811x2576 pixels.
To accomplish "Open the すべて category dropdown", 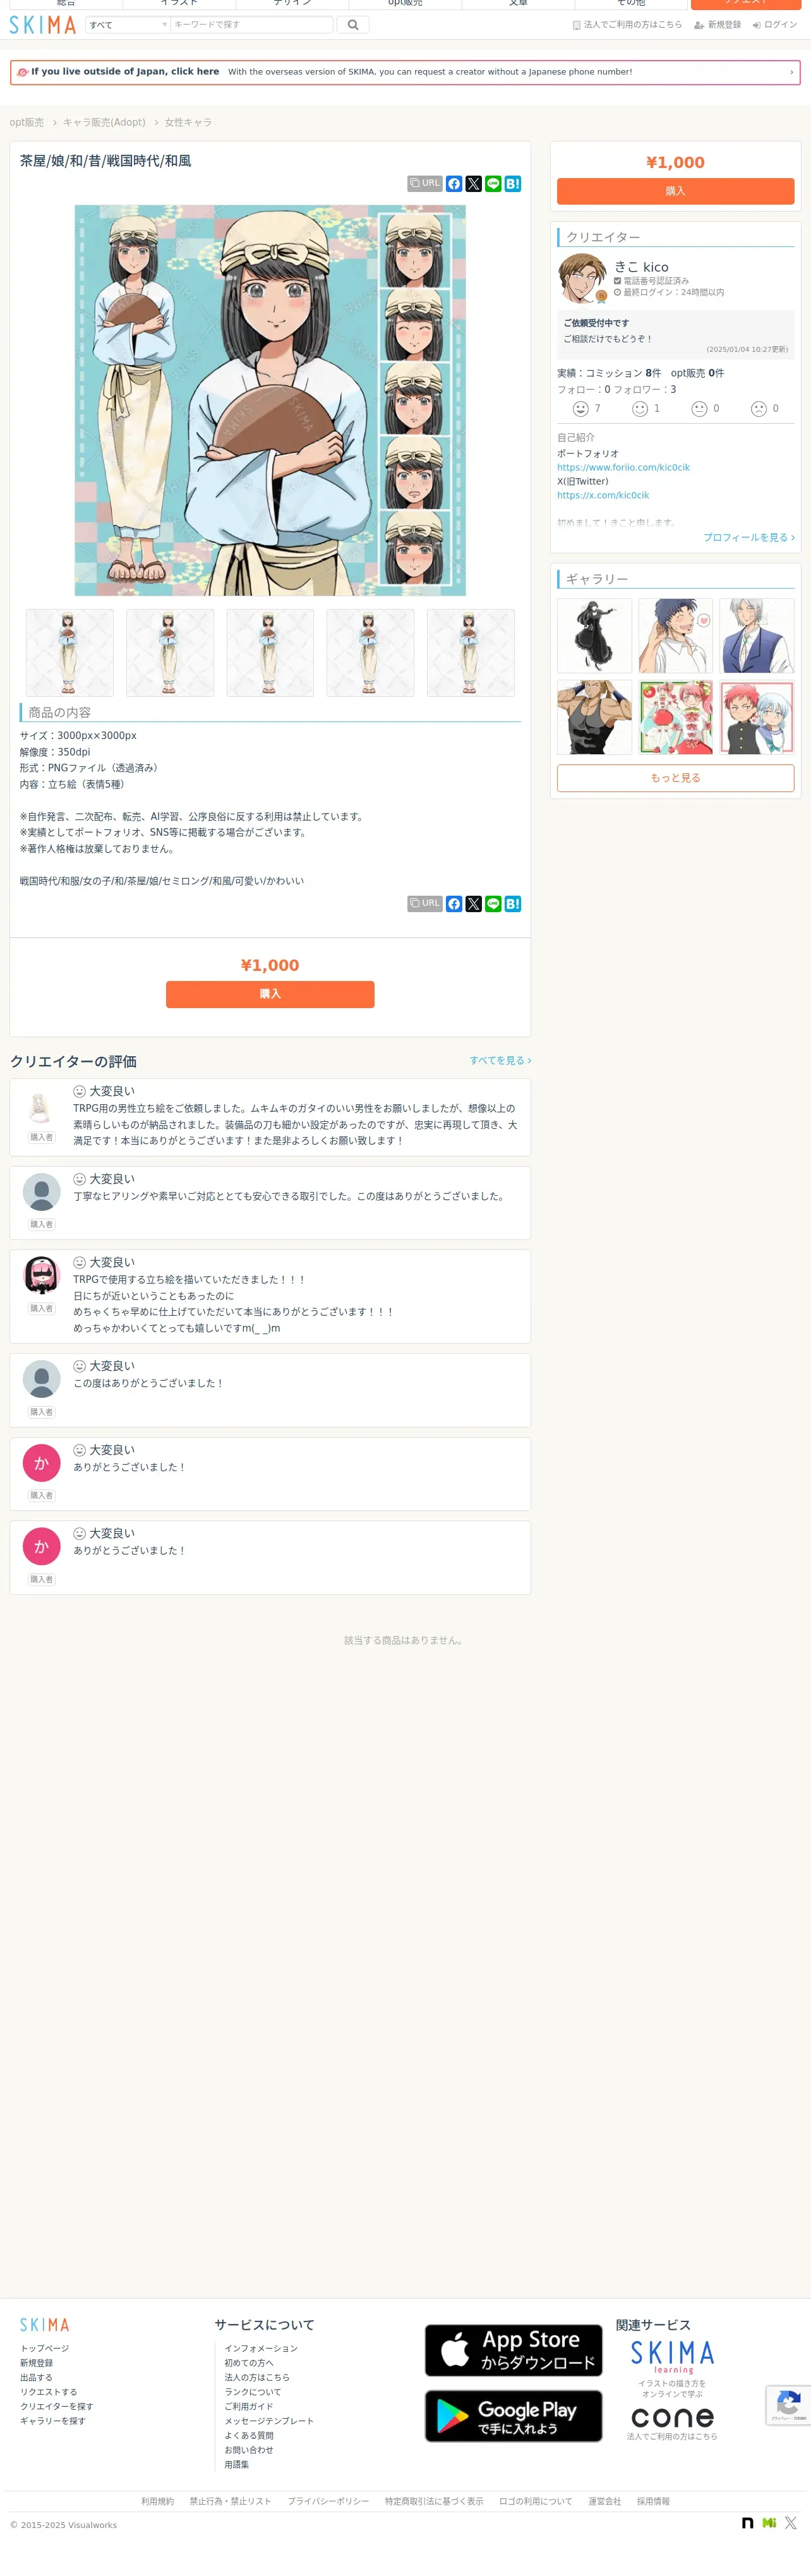I will [128, 24].
